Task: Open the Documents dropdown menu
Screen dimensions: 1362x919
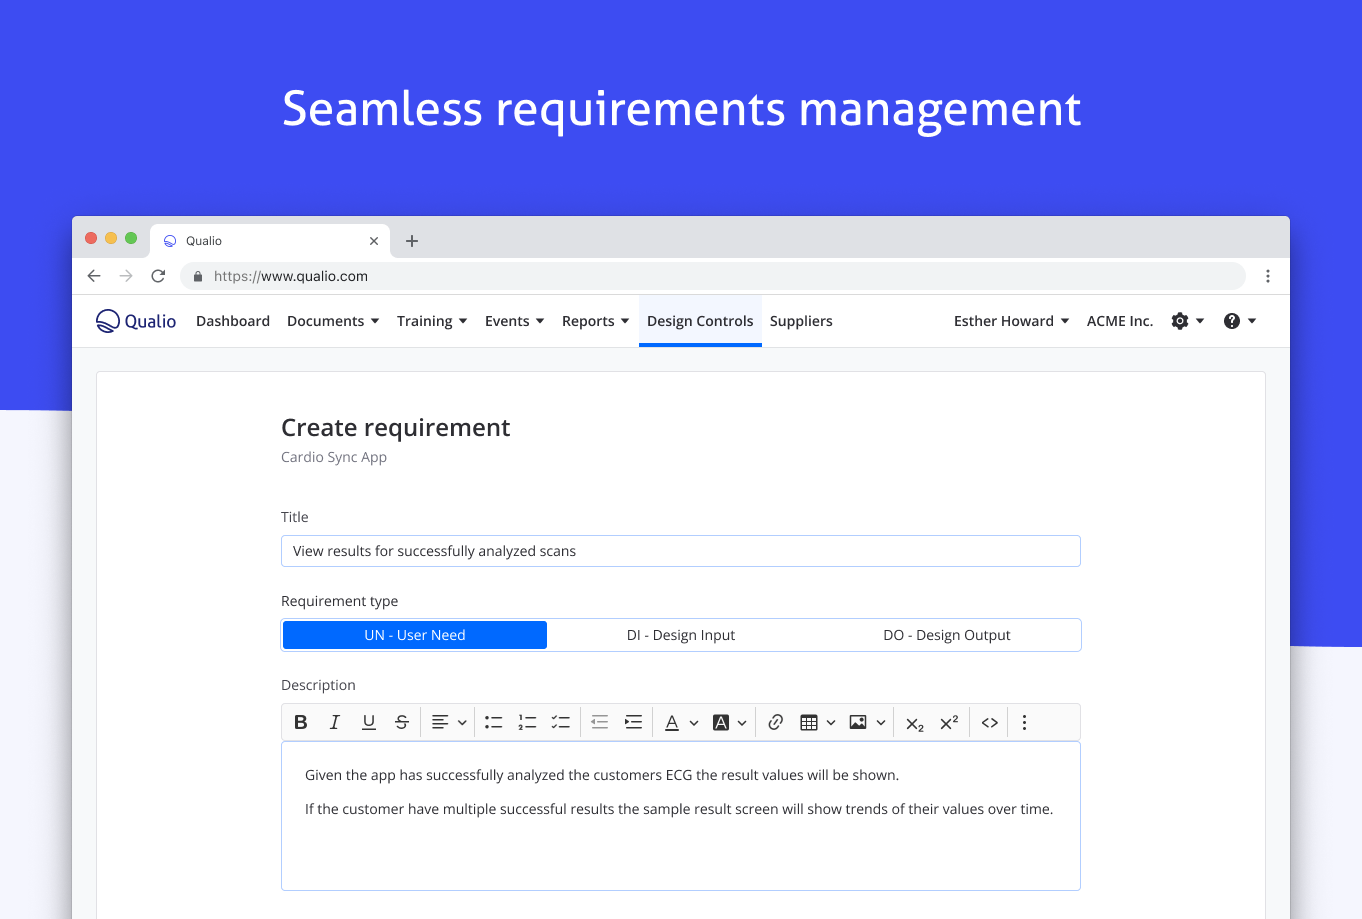Action: 333,321
